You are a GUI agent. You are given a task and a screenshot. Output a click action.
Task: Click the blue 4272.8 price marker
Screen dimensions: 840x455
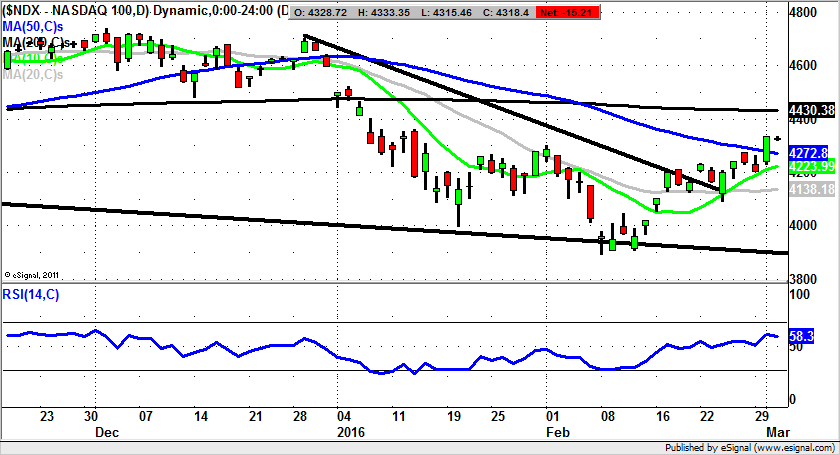click(808, 153)
